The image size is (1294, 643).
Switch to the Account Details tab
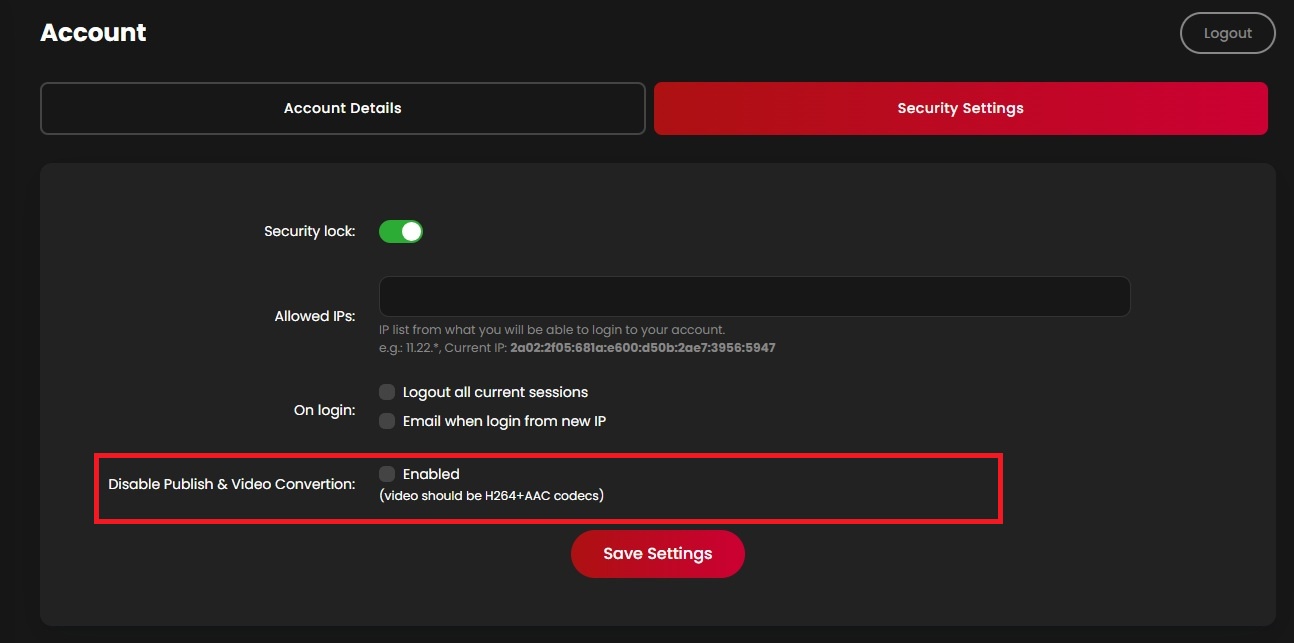click(342, 108)
